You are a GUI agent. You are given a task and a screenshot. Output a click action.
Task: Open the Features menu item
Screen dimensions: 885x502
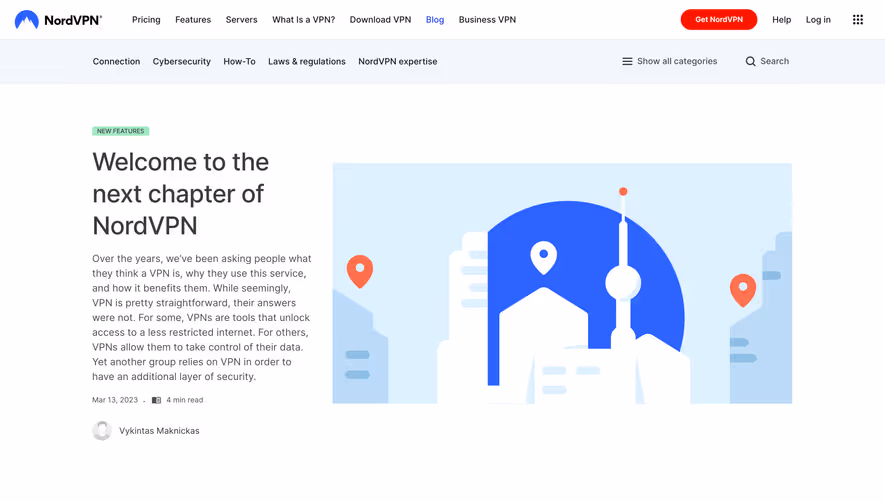tap(193, 20)
